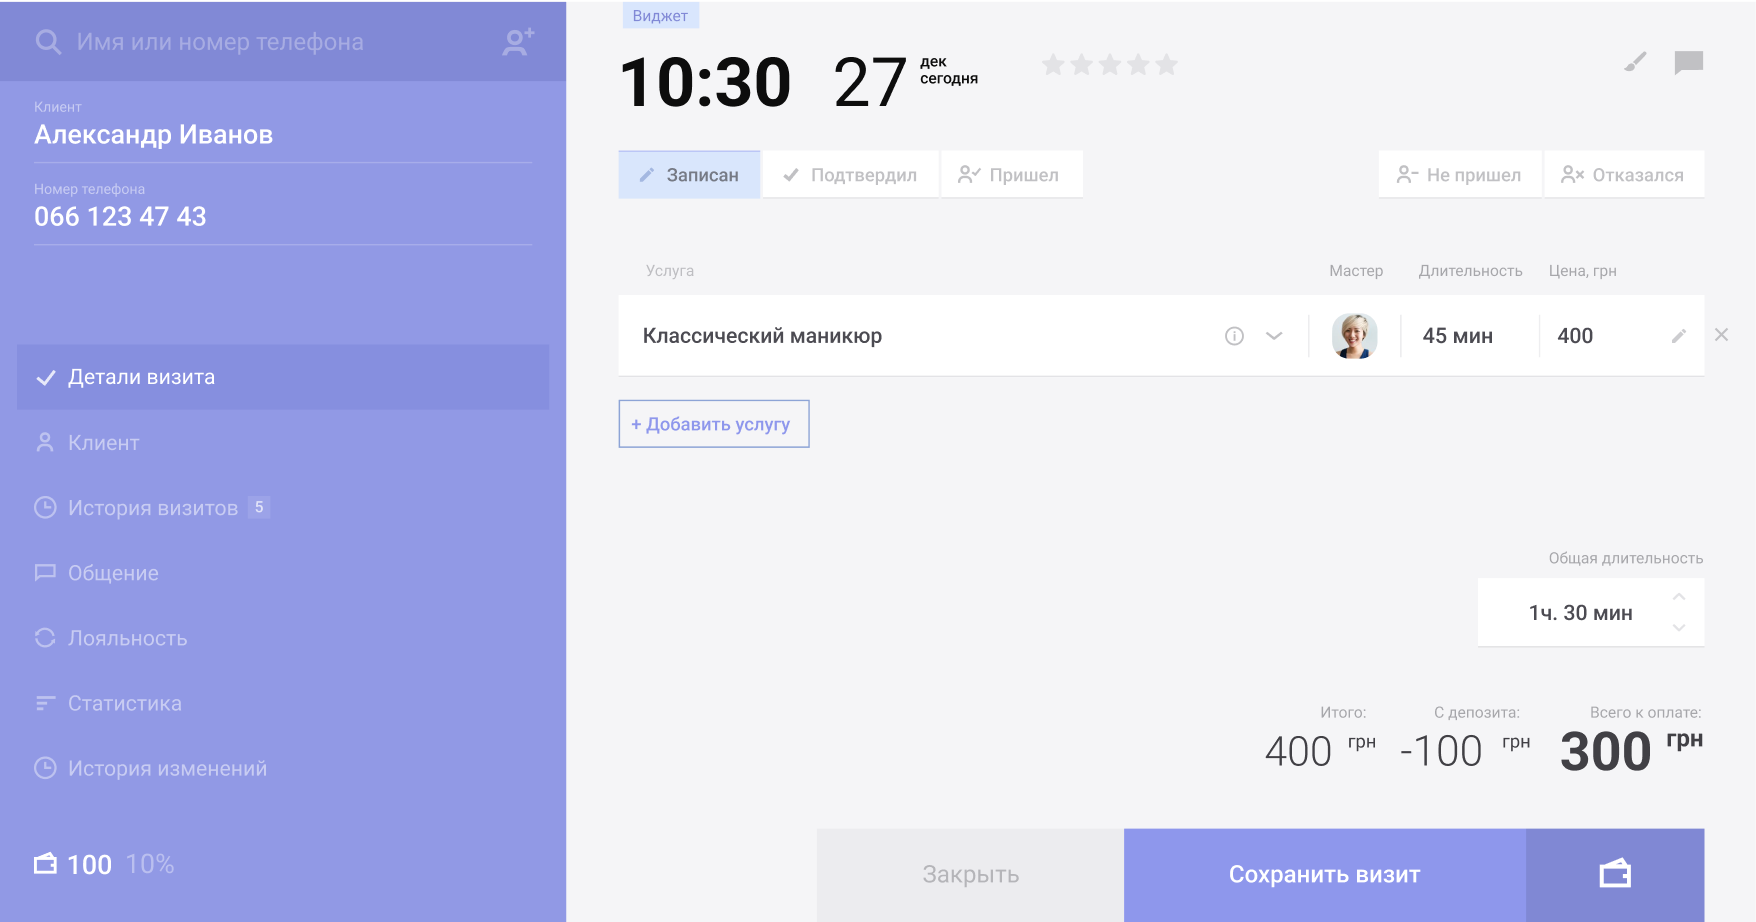
Task: Mark client as Не пришел
Action: (1459, 175)
